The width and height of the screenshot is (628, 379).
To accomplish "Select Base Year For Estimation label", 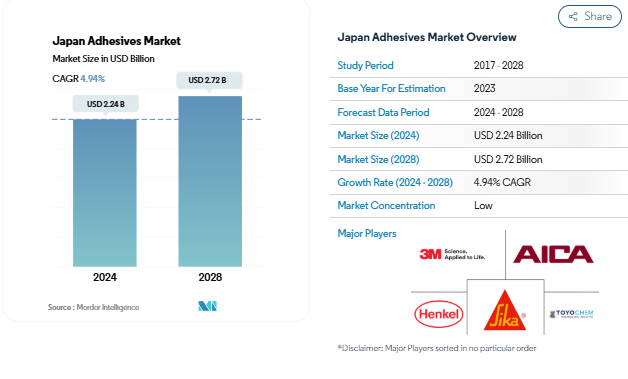I will [391, 89].
